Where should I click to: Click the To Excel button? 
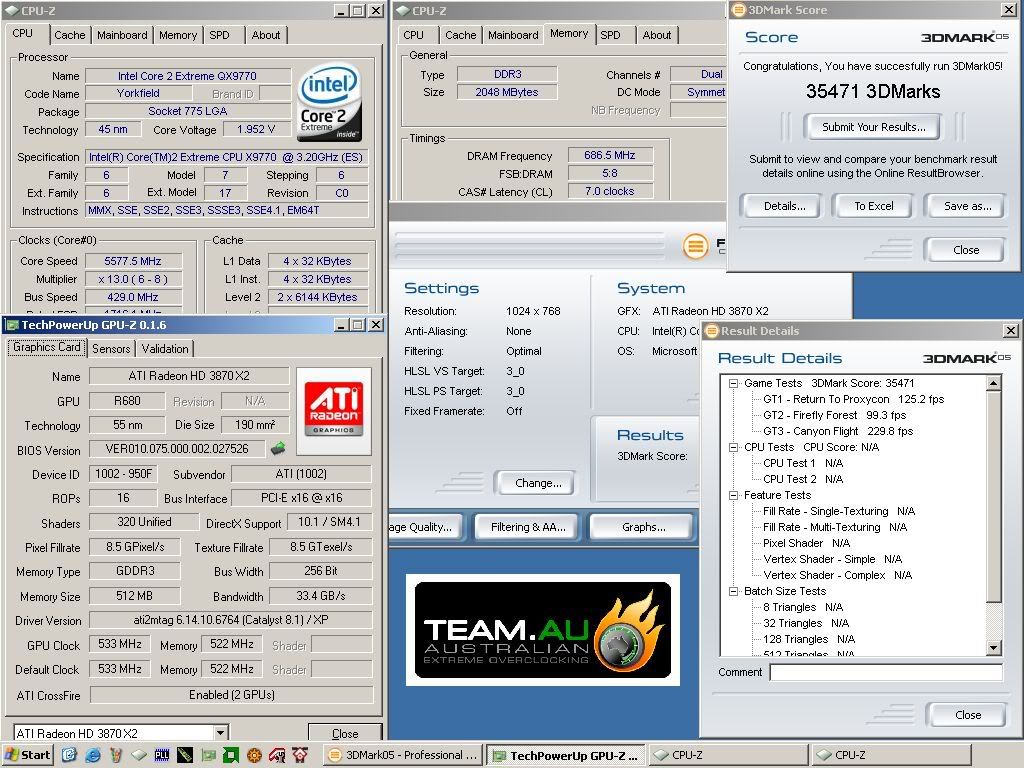(873, 206)
